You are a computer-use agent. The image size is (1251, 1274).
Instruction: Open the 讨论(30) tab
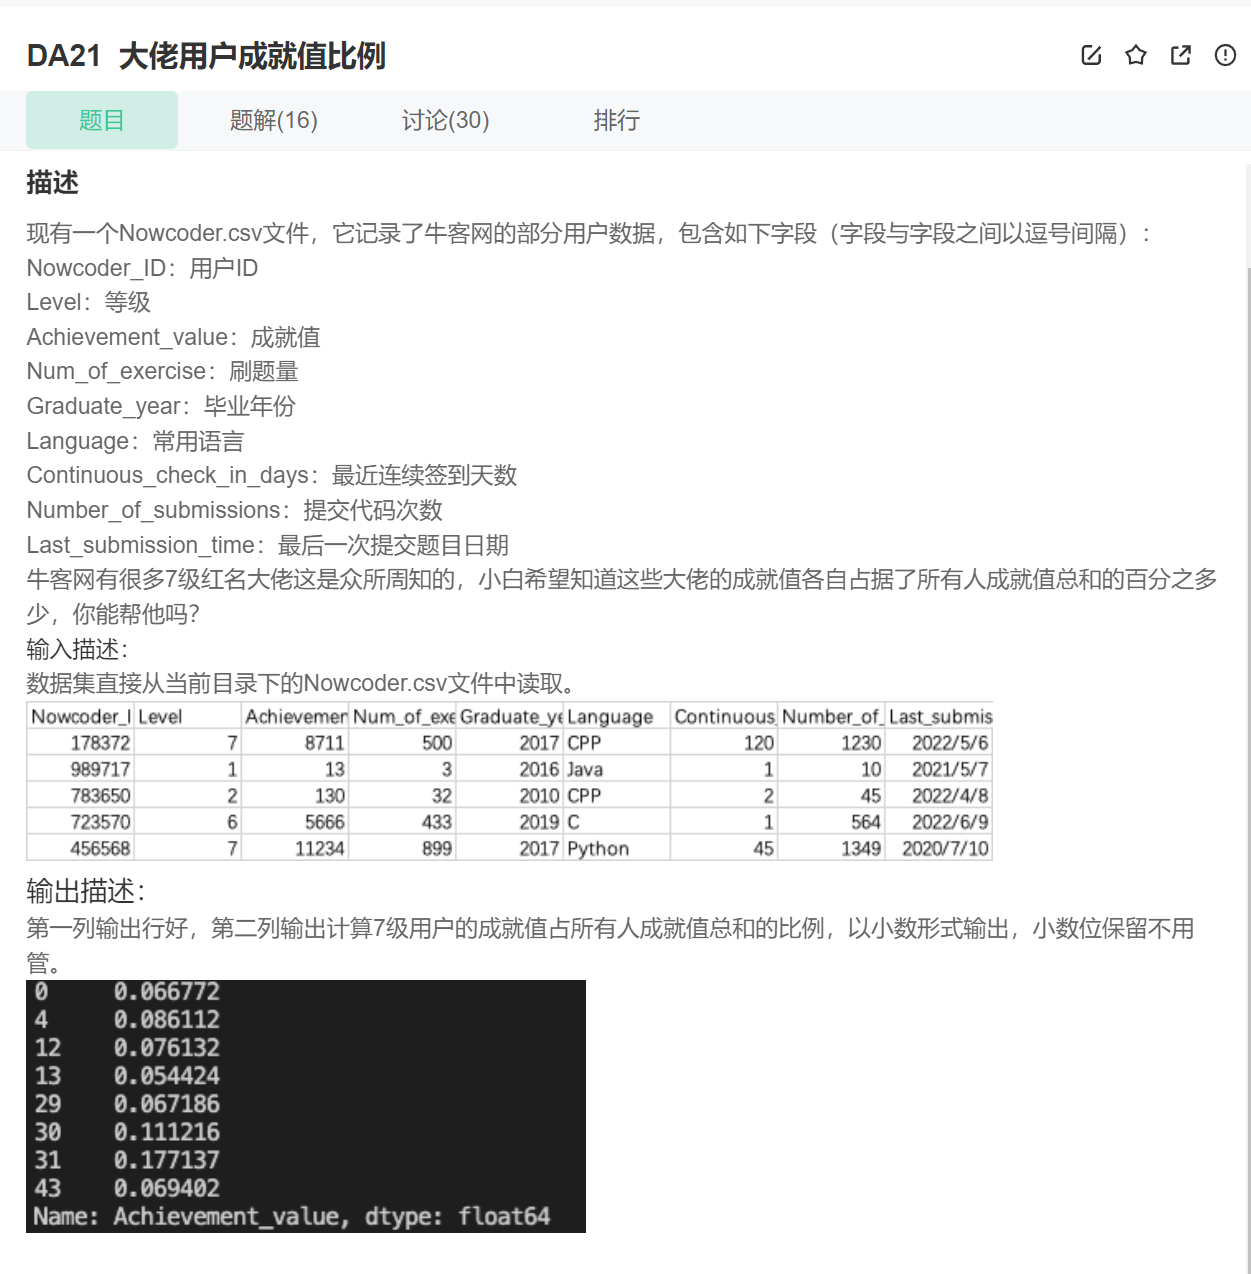click(x=446, y=120)
